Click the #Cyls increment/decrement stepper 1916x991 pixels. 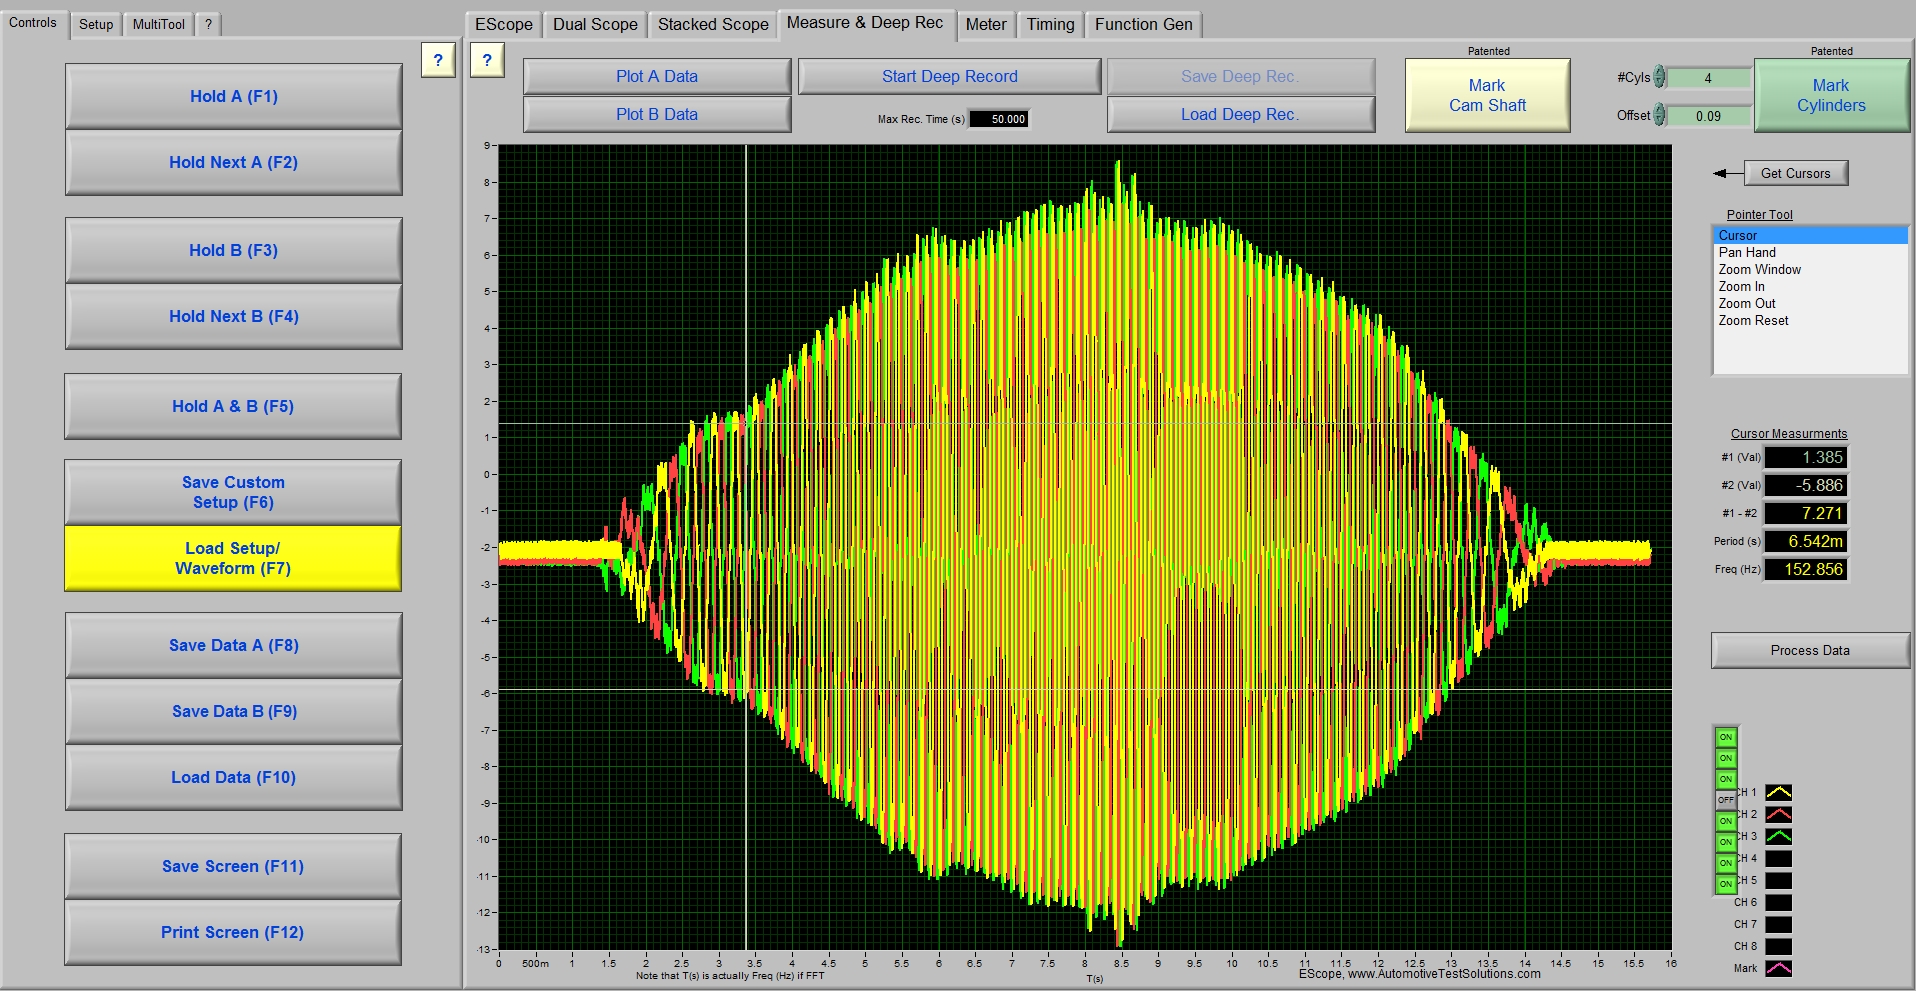[1660, 77]
